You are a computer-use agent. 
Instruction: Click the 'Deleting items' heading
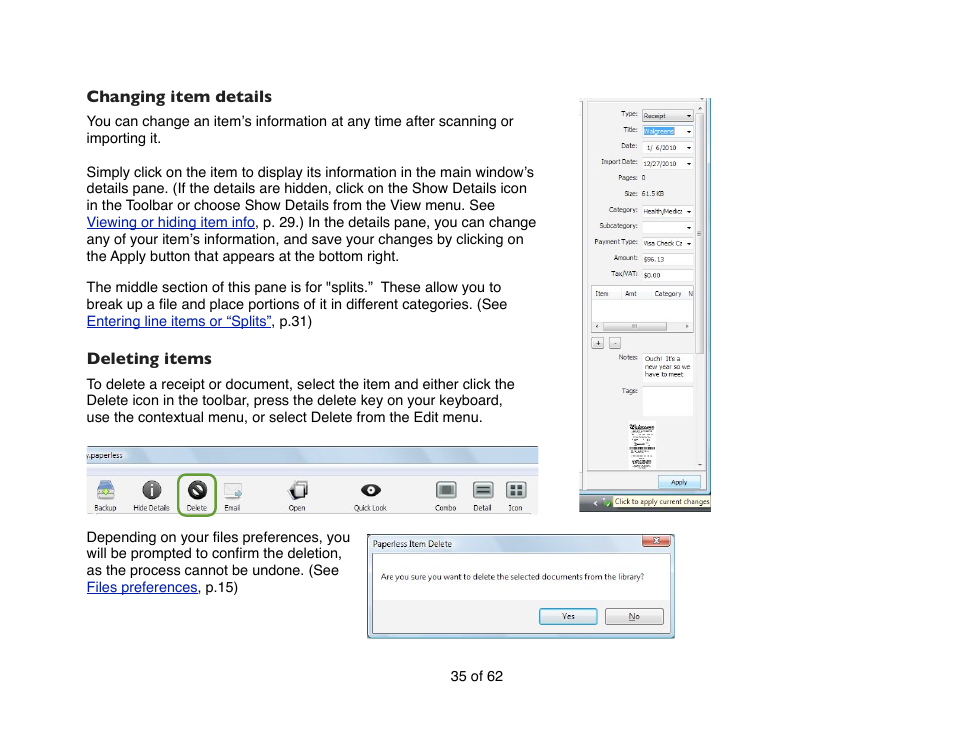pos(149,358)
